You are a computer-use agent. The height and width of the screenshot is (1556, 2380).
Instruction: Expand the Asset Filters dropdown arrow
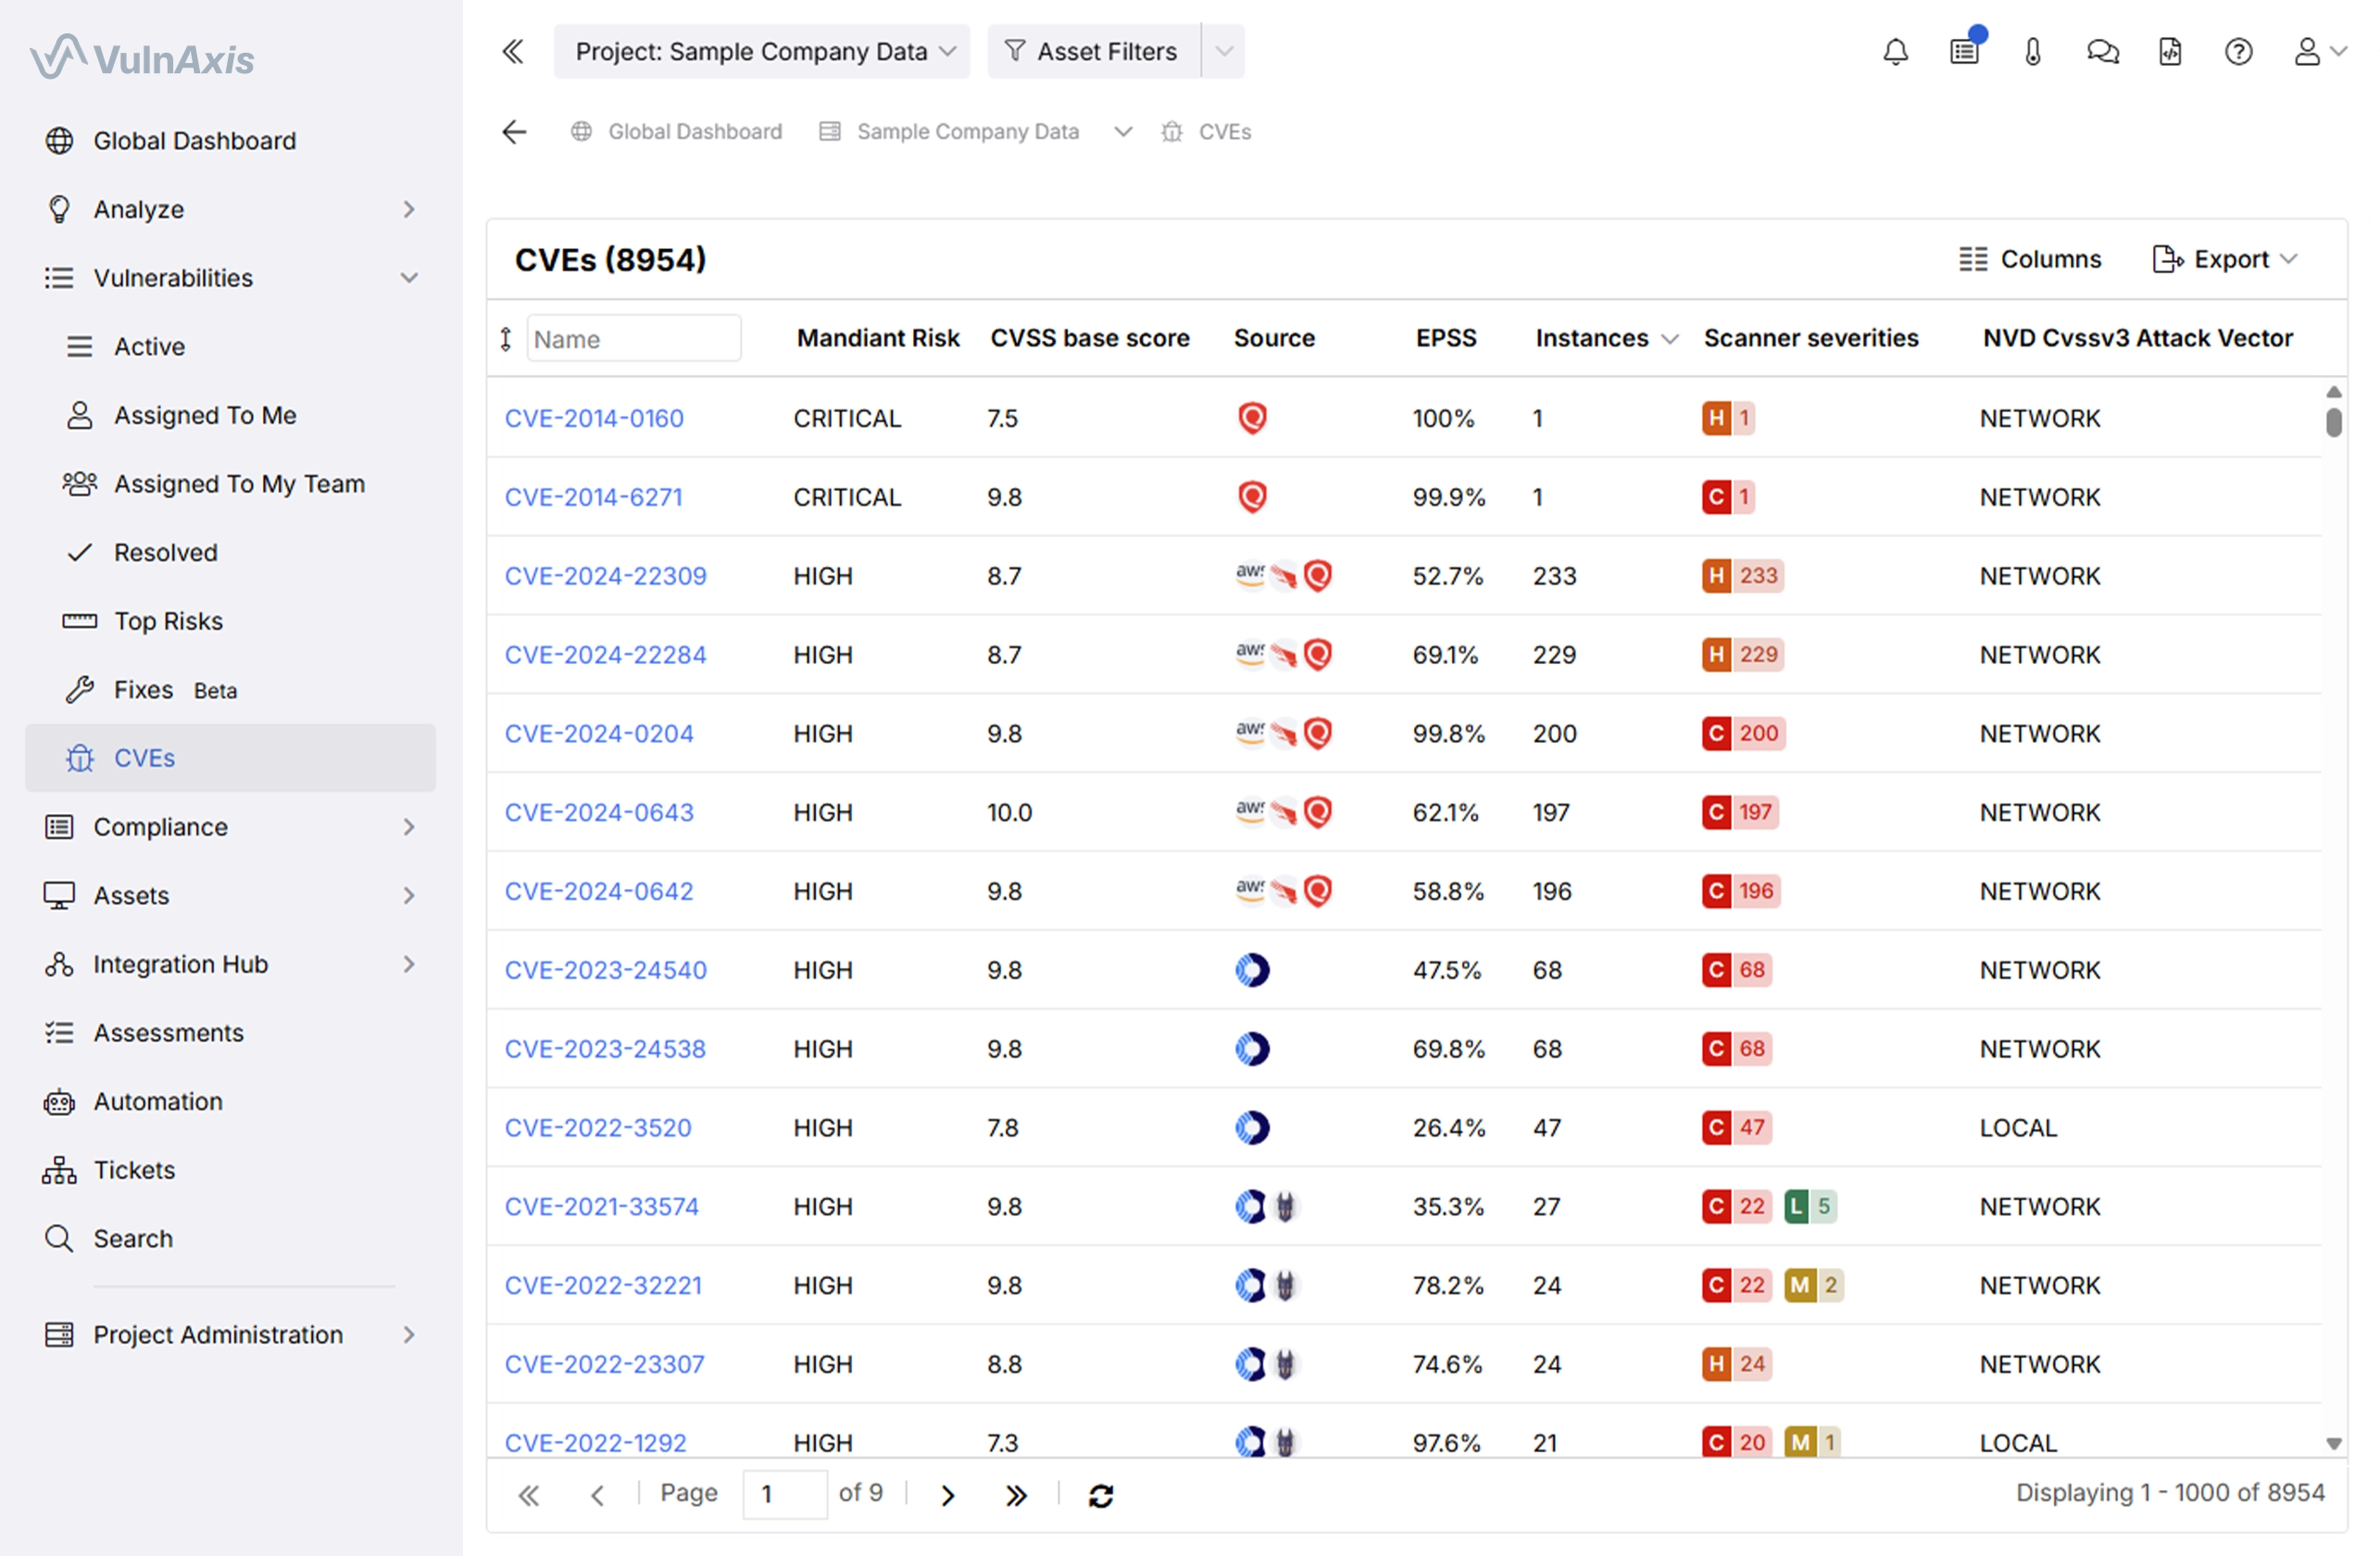(1224, 51)
